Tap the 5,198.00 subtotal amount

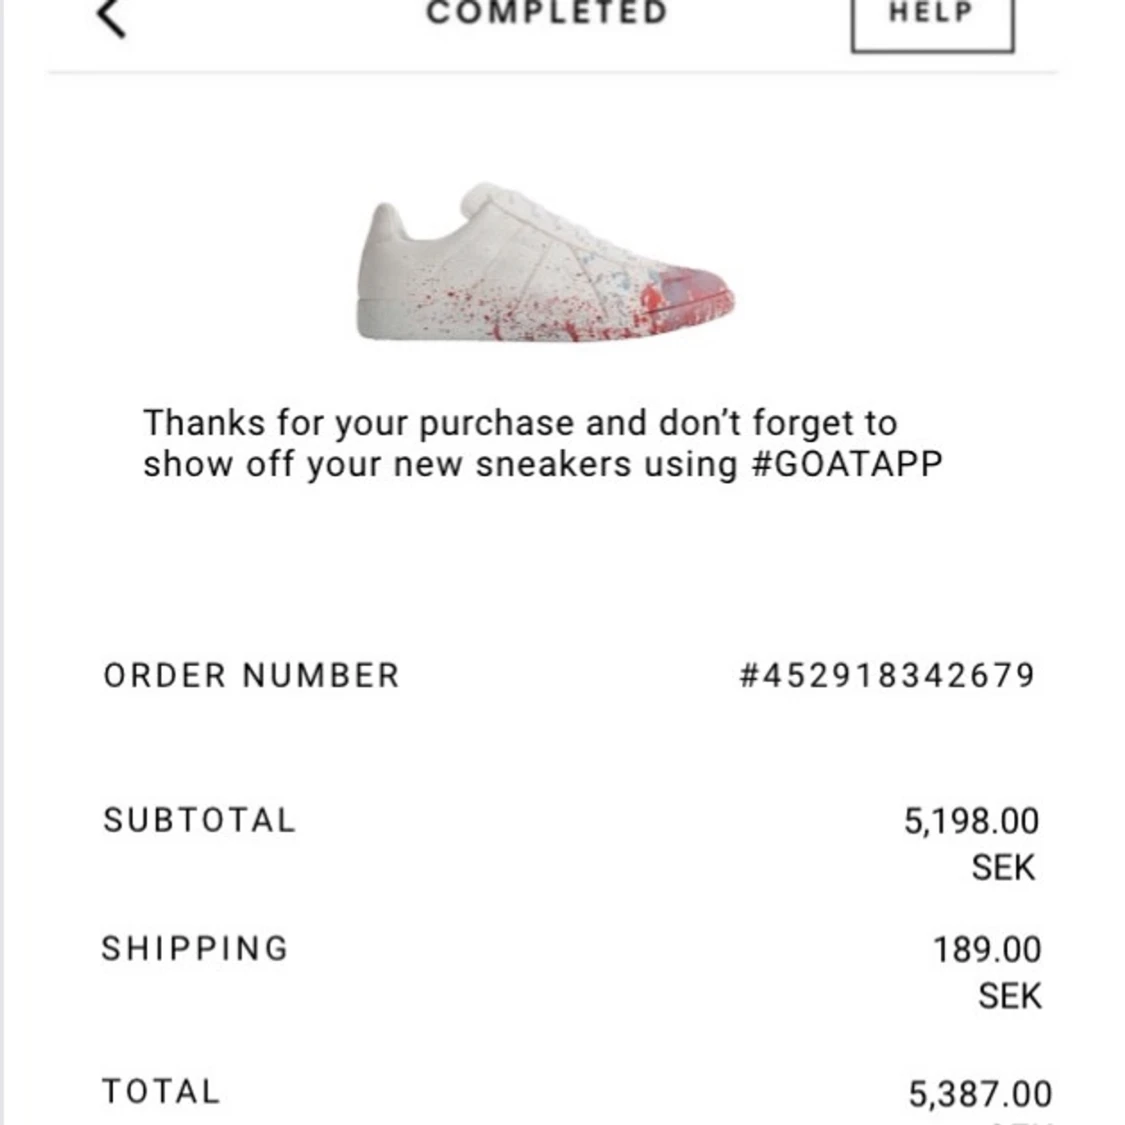(x=971, y=821)
